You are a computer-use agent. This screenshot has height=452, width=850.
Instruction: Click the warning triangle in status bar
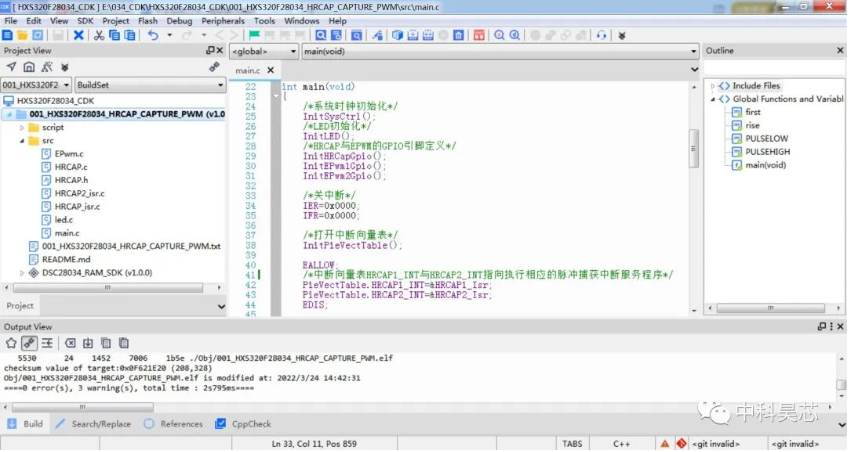(x=665, y=444)
